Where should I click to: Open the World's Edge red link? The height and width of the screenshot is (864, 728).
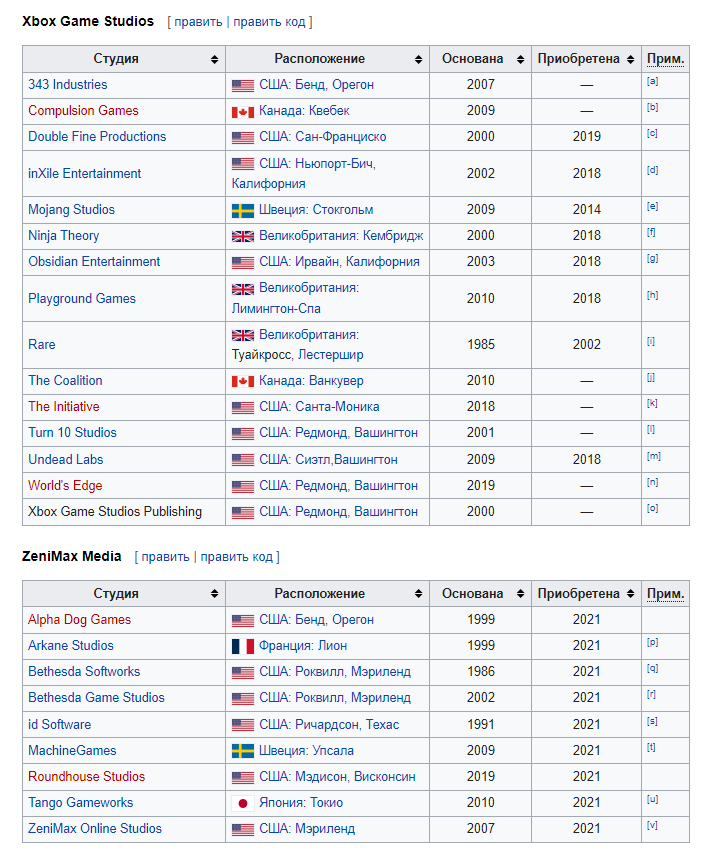65,485
